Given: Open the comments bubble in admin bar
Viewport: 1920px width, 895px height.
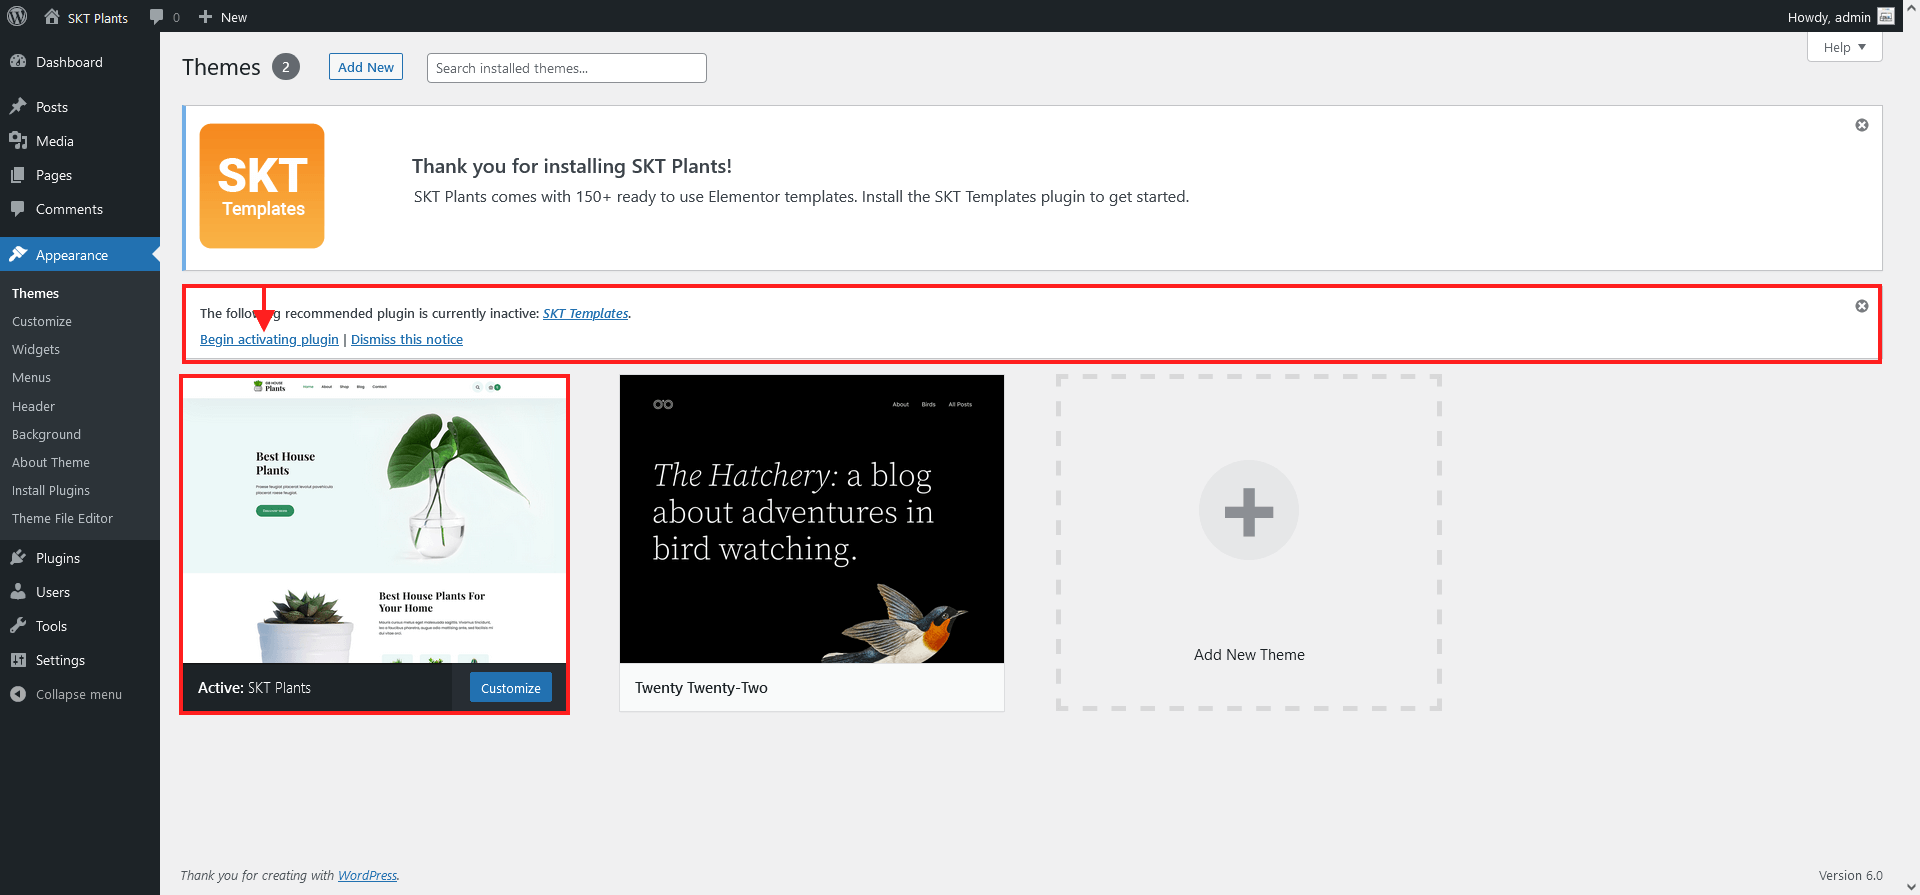Looking at the screenshot, I should point(156,17).
